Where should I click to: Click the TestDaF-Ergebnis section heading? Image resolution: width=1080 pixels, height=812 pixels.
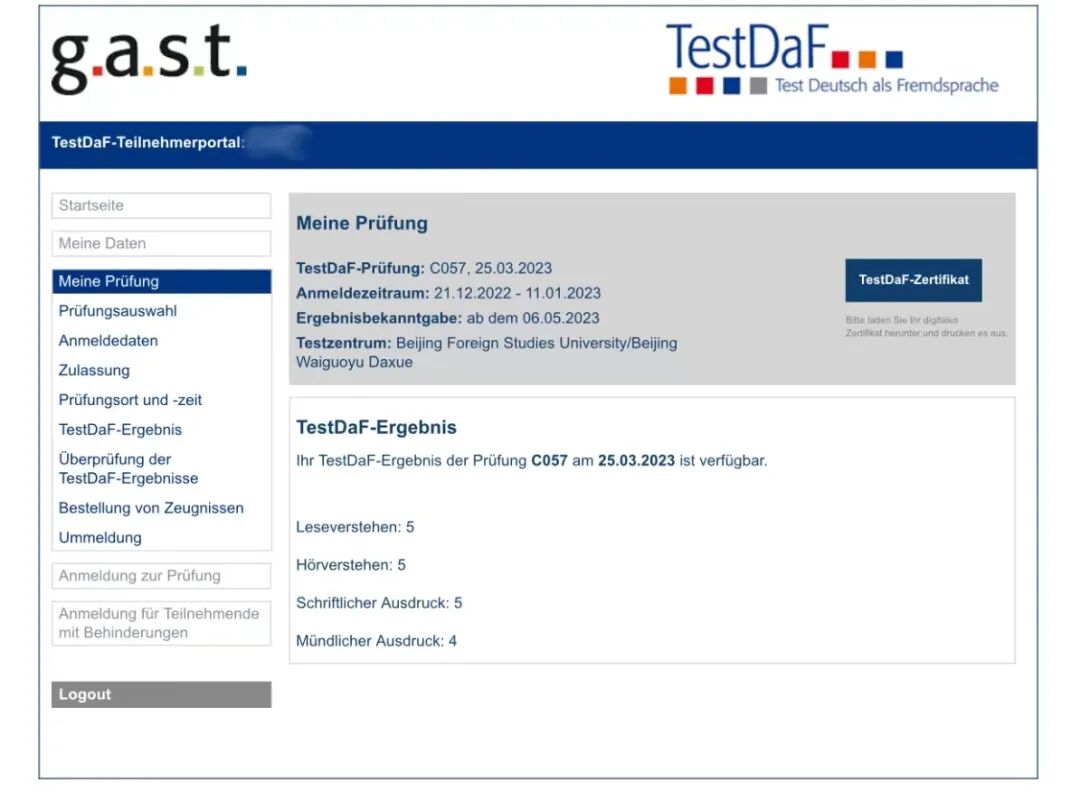tap(376, 428)
